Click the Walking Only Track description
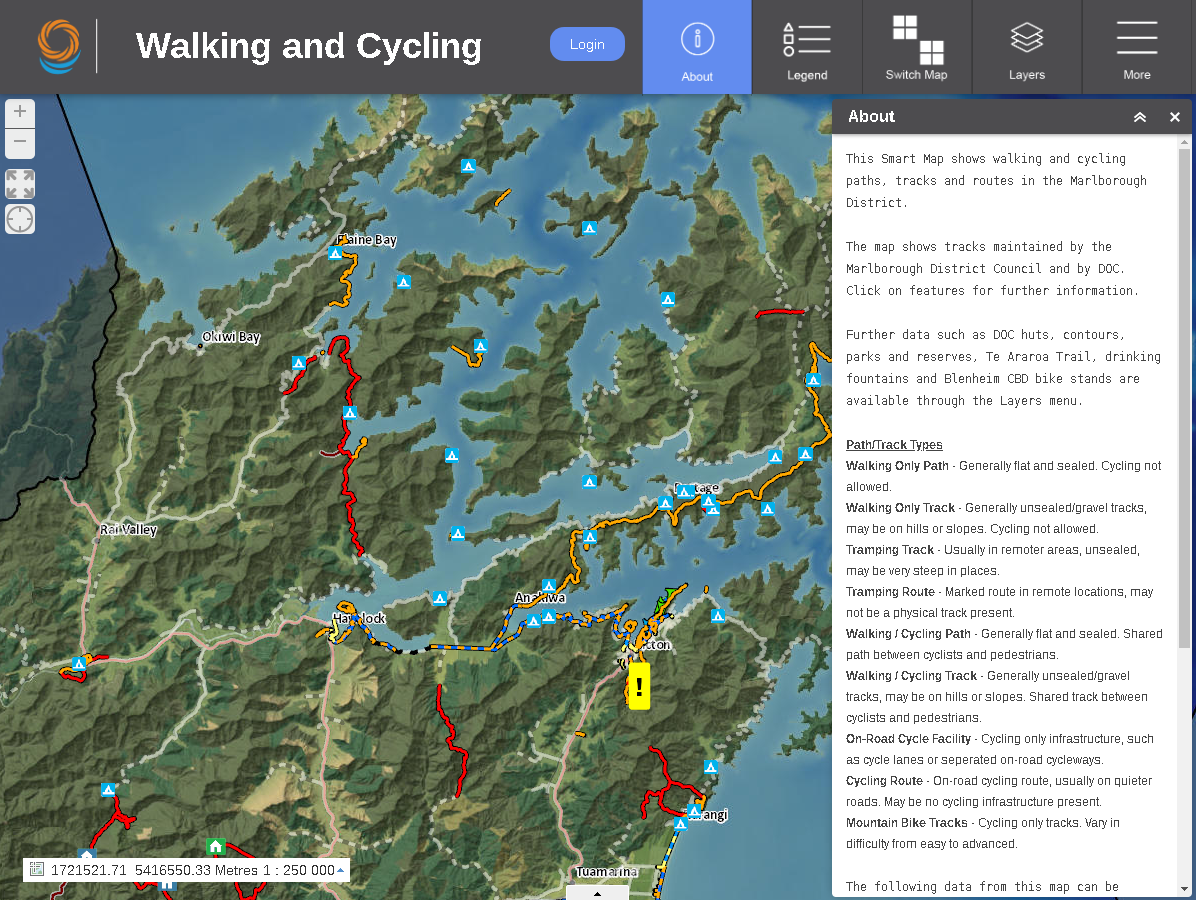The width and height of the screenshot is (1196, 900). pyautogui.click(x=996, y=518)
